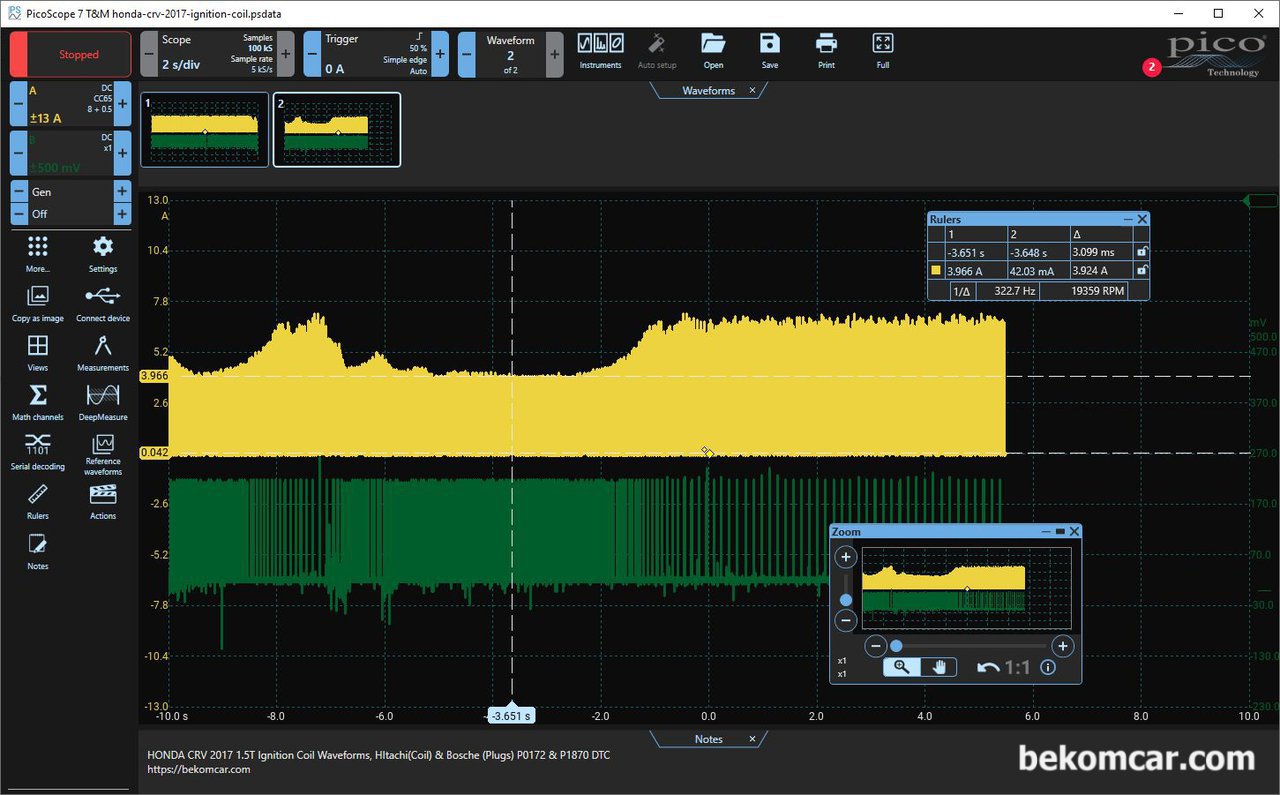Click yellow channel A swatch in Rulers
The height and width of the screenshot is (795, 1280).
(x=937, y=270)
